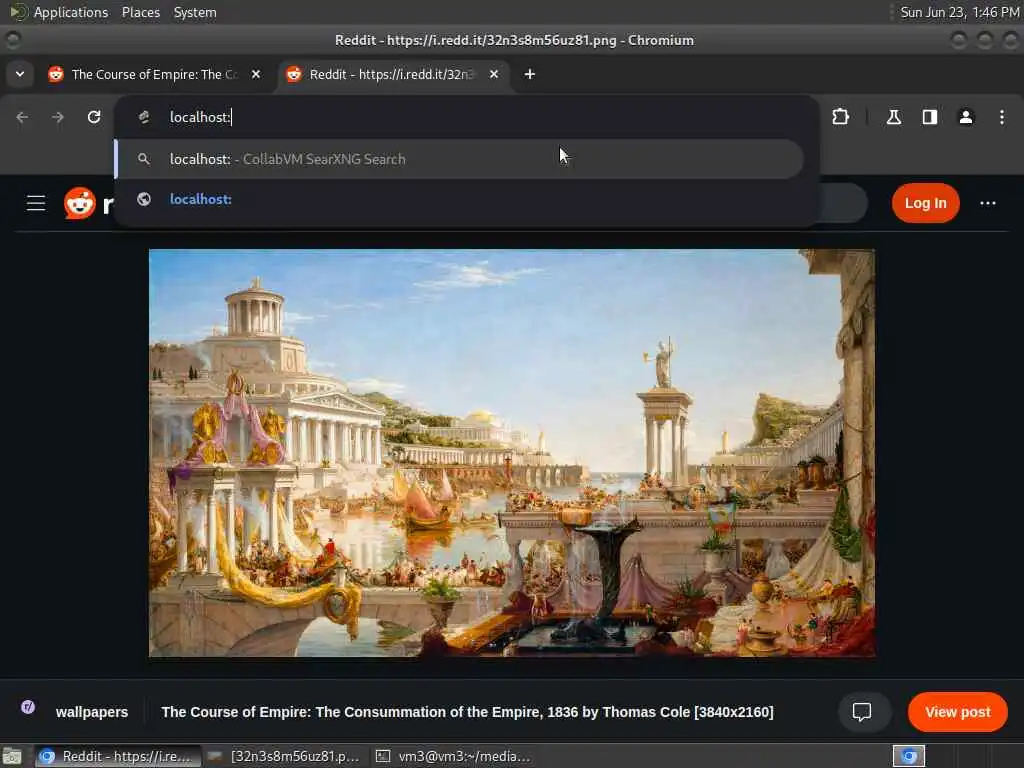This screenshot has width=1024, height=768.
Task: Click the clock Sun Jun 23
Action: coord(959,12)
